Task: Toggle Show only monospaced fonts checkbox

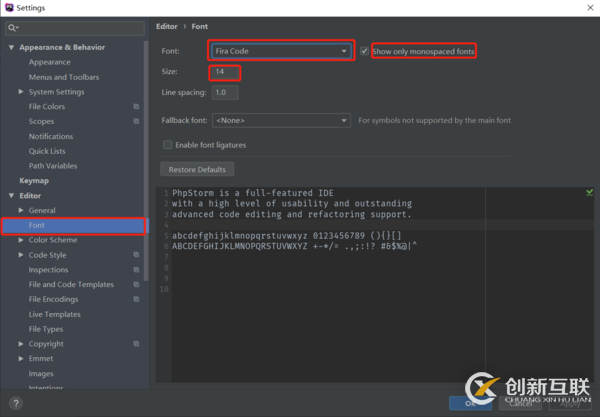Action: click(x=364, y=51)
